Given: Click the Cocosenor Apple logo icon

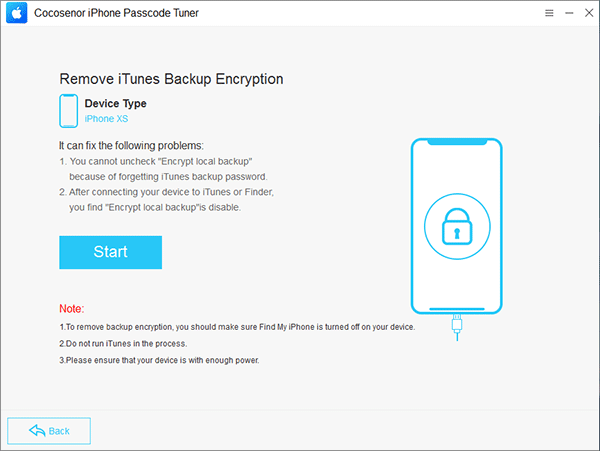Looking at the screenshot, I should pos(17,13).
